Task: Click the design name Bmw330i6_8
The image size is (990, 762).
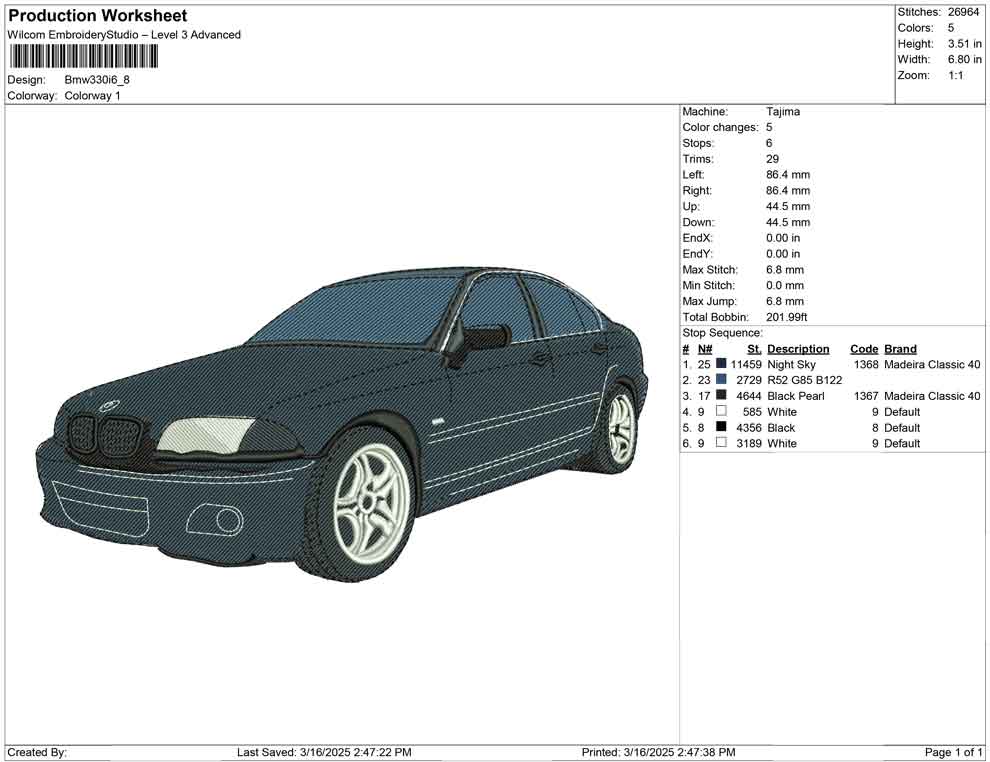Action: pyautogui.click(x=97, y=80)
